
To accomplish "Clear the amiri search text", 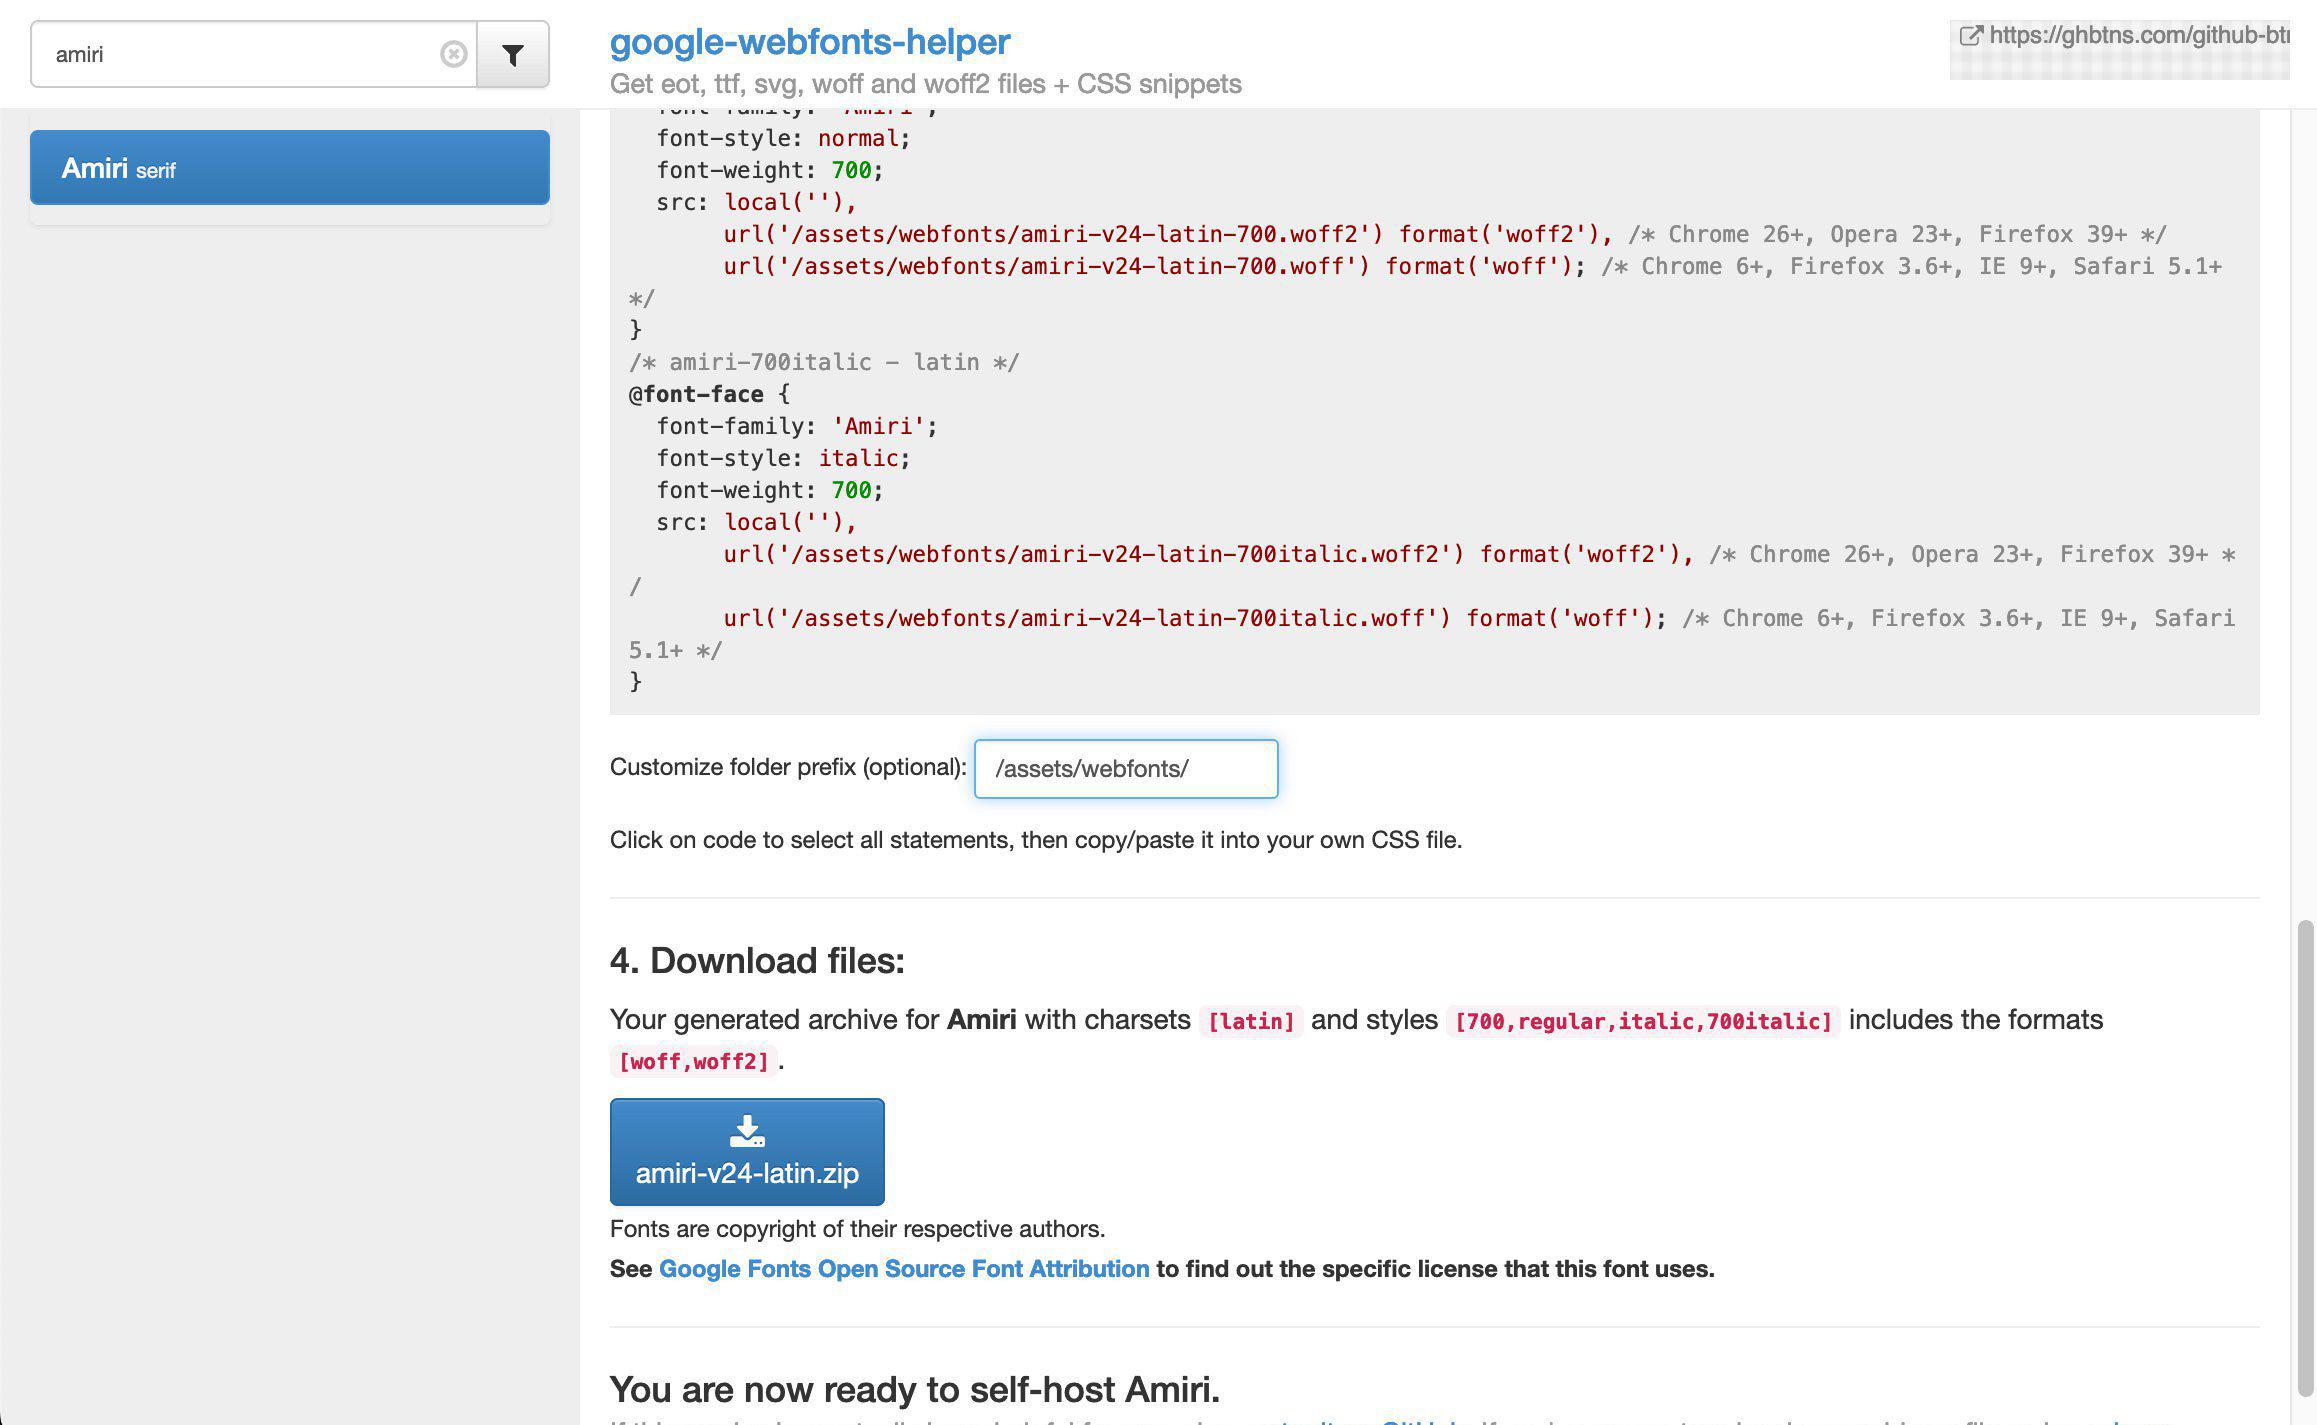I will tap(453, 54).
